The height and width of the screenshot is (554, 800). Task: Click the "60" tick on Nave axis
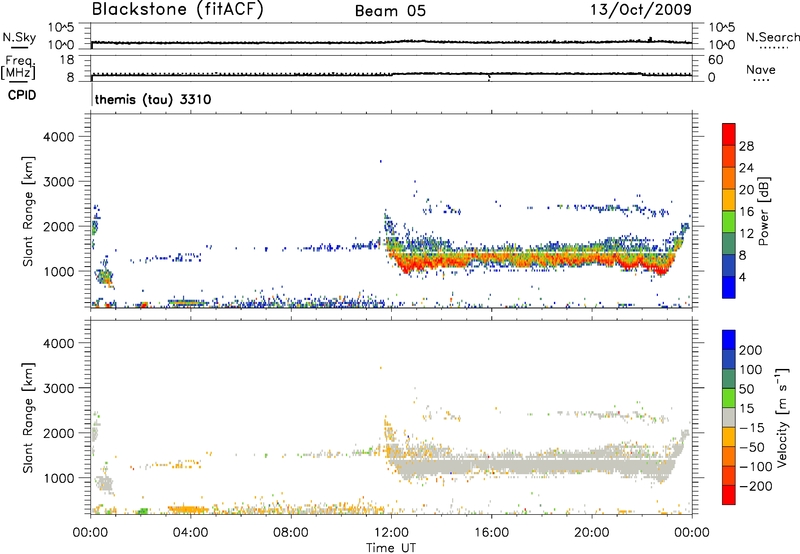(715, 60)
